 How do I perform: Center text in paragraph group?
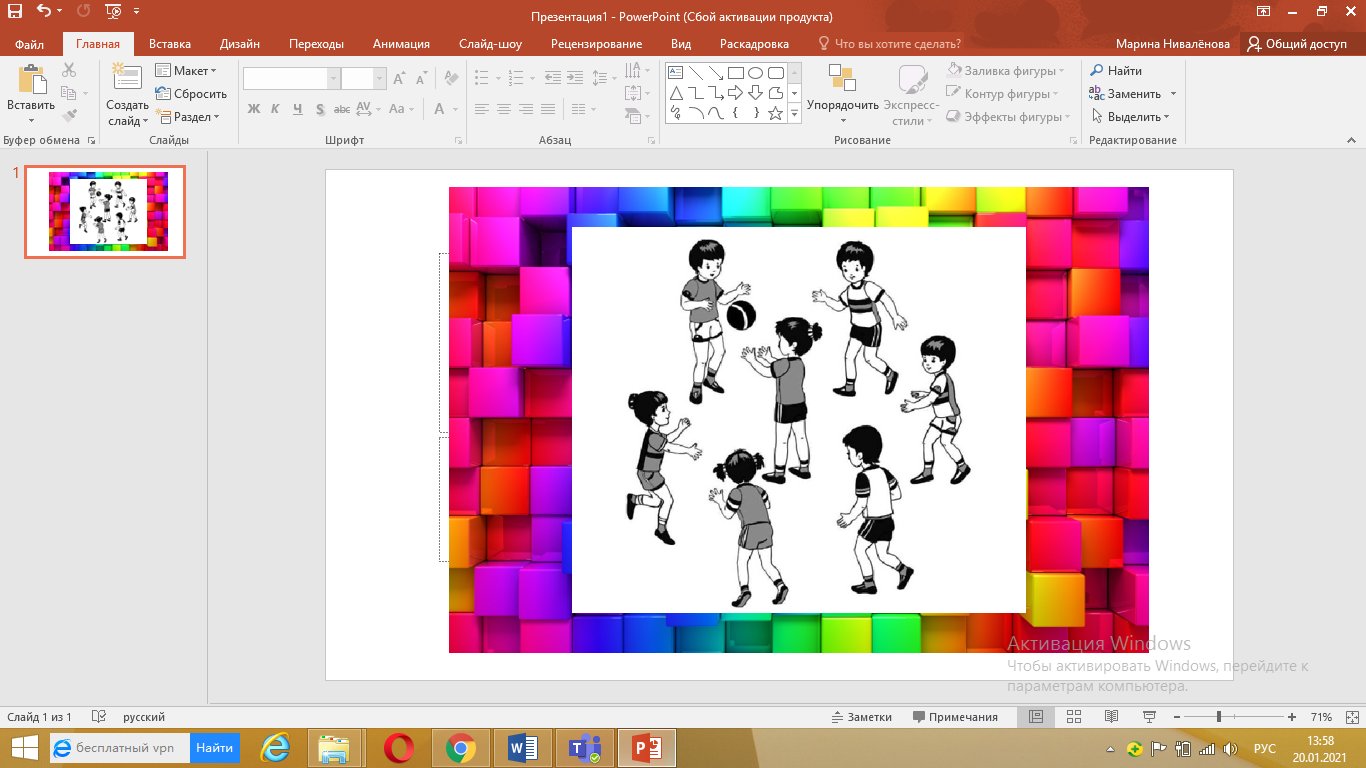pyautogui.click(x=504, y=109)
